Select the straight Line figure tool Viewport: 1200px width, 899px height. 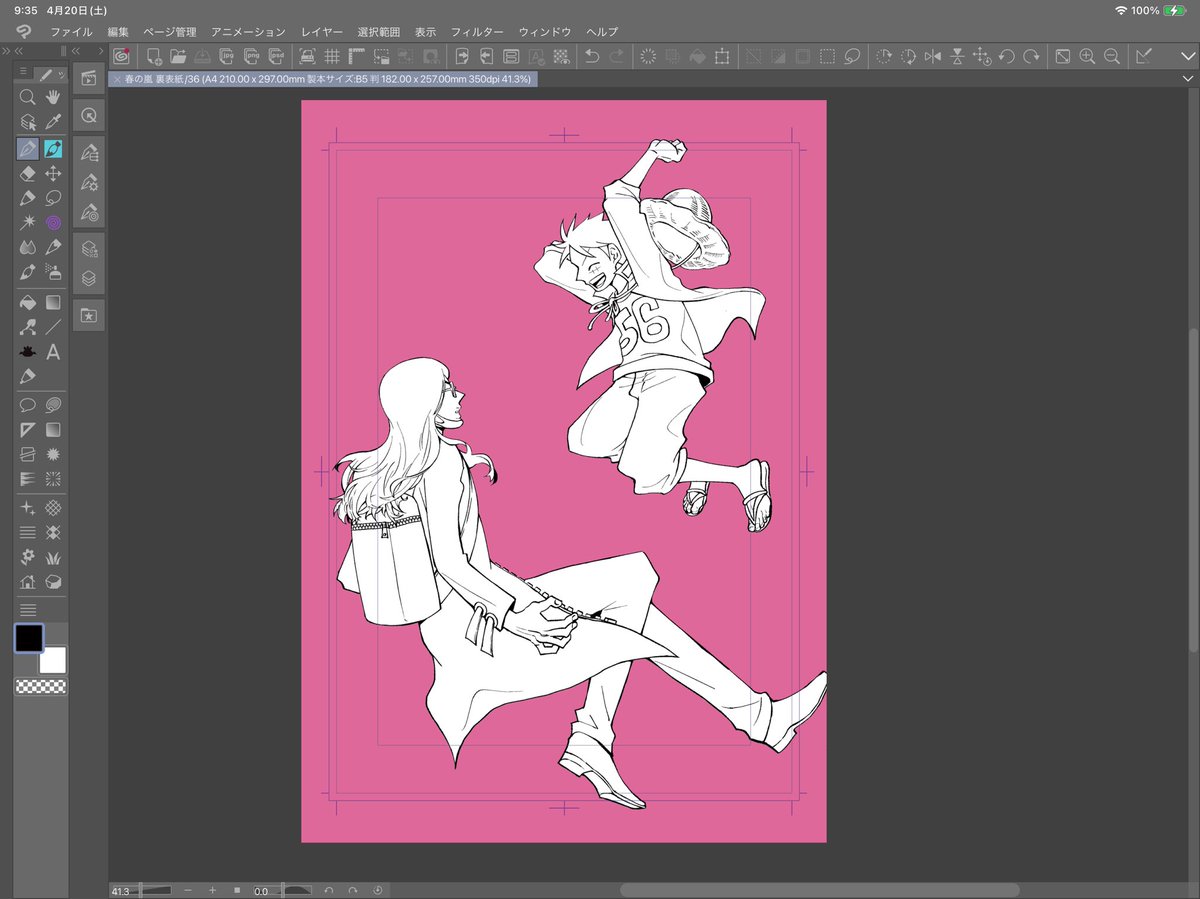click(x=53, y=326)
